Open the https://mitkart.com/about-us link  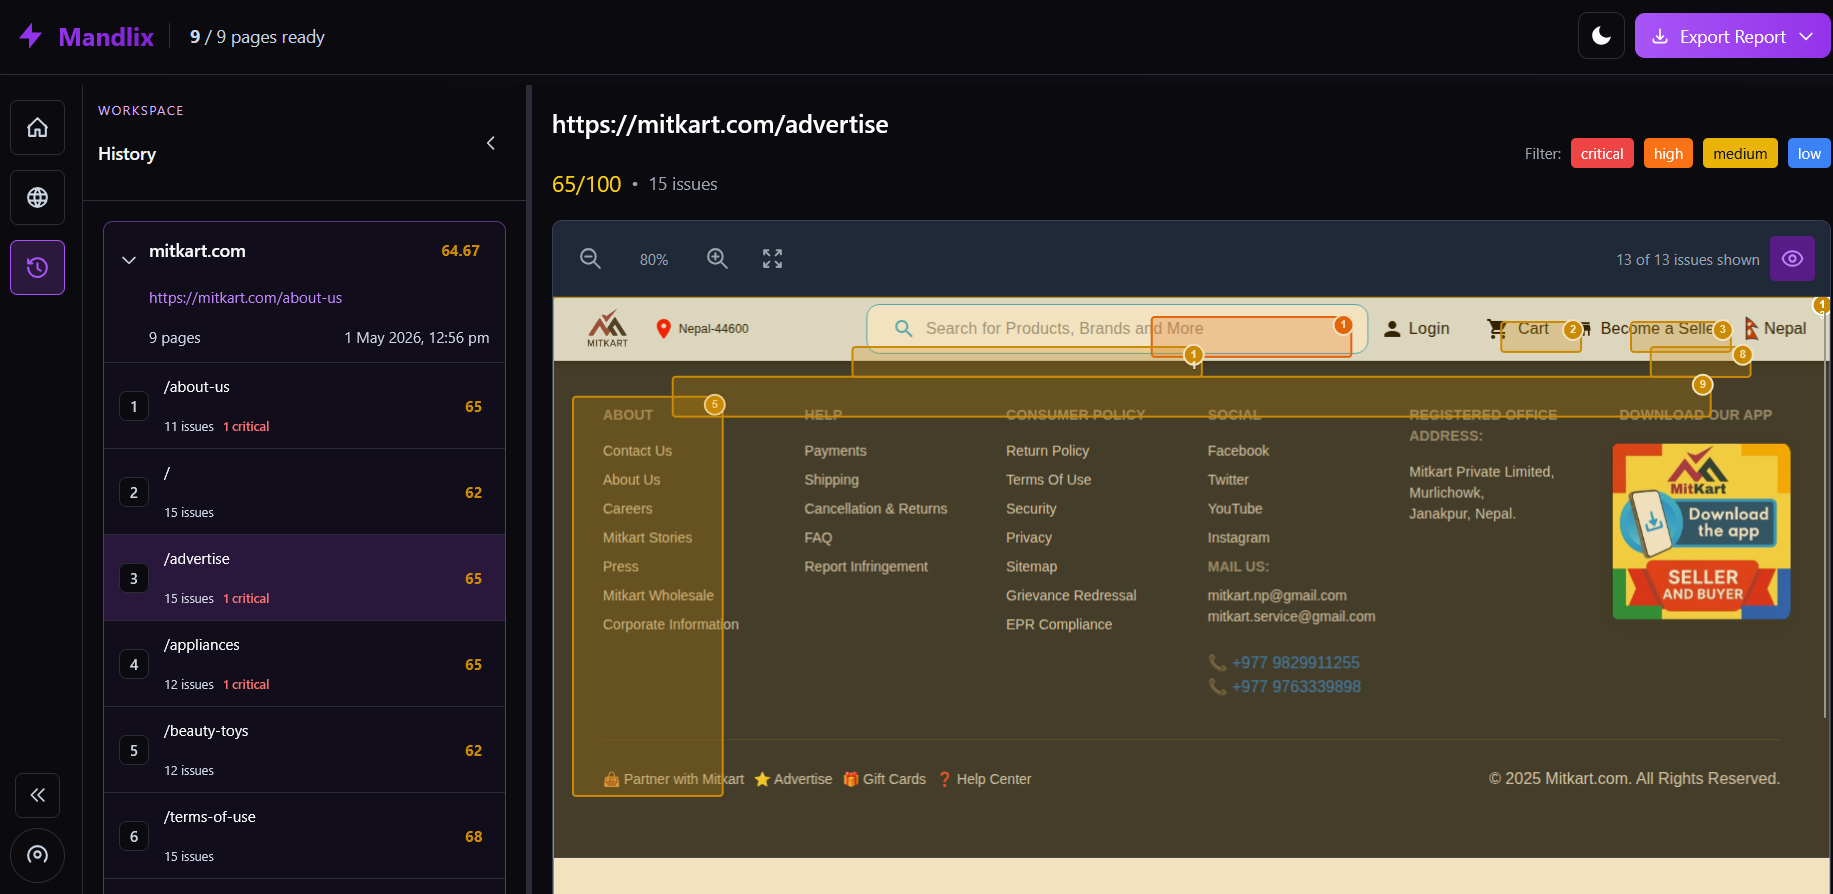click(245, 298)
